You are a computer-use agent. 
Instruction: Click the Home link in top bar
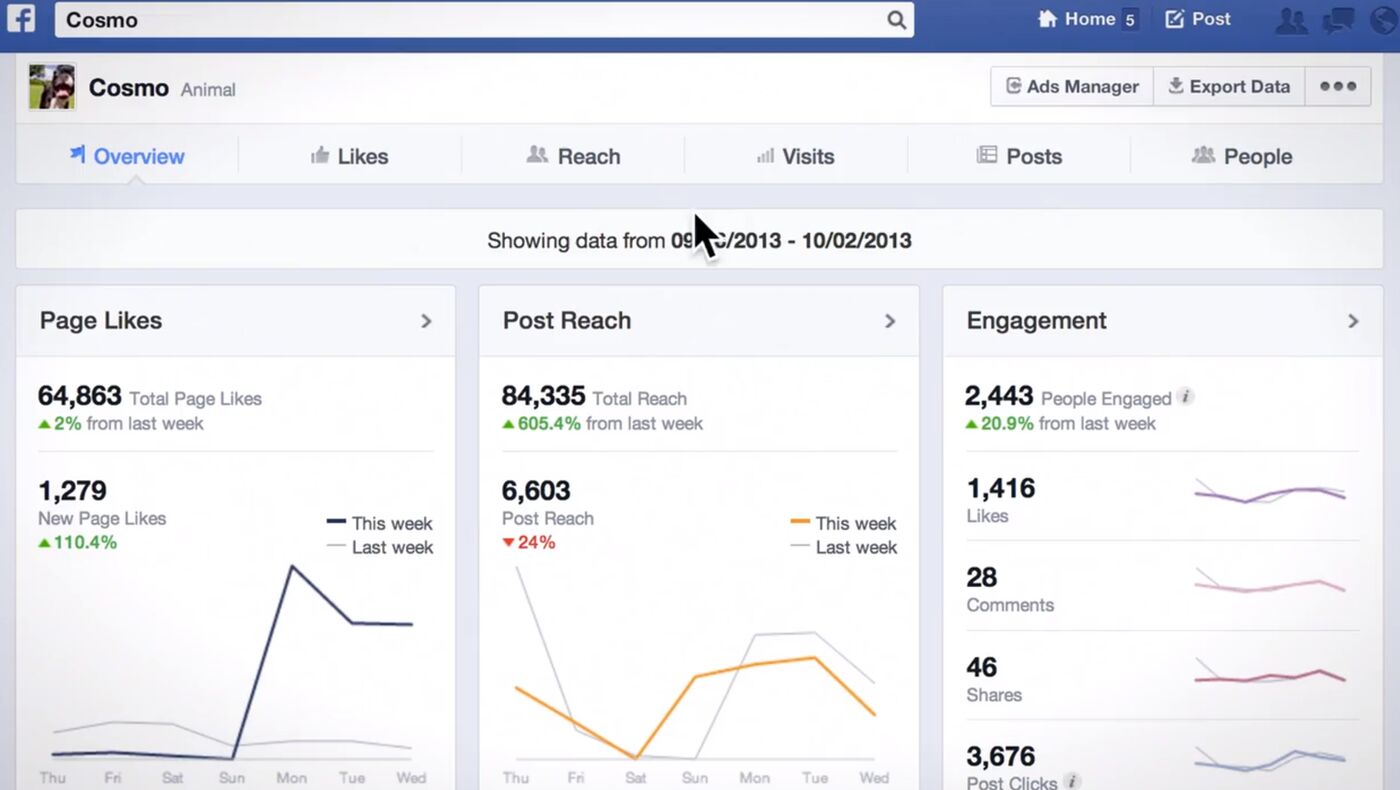(x=1090, y=19)
